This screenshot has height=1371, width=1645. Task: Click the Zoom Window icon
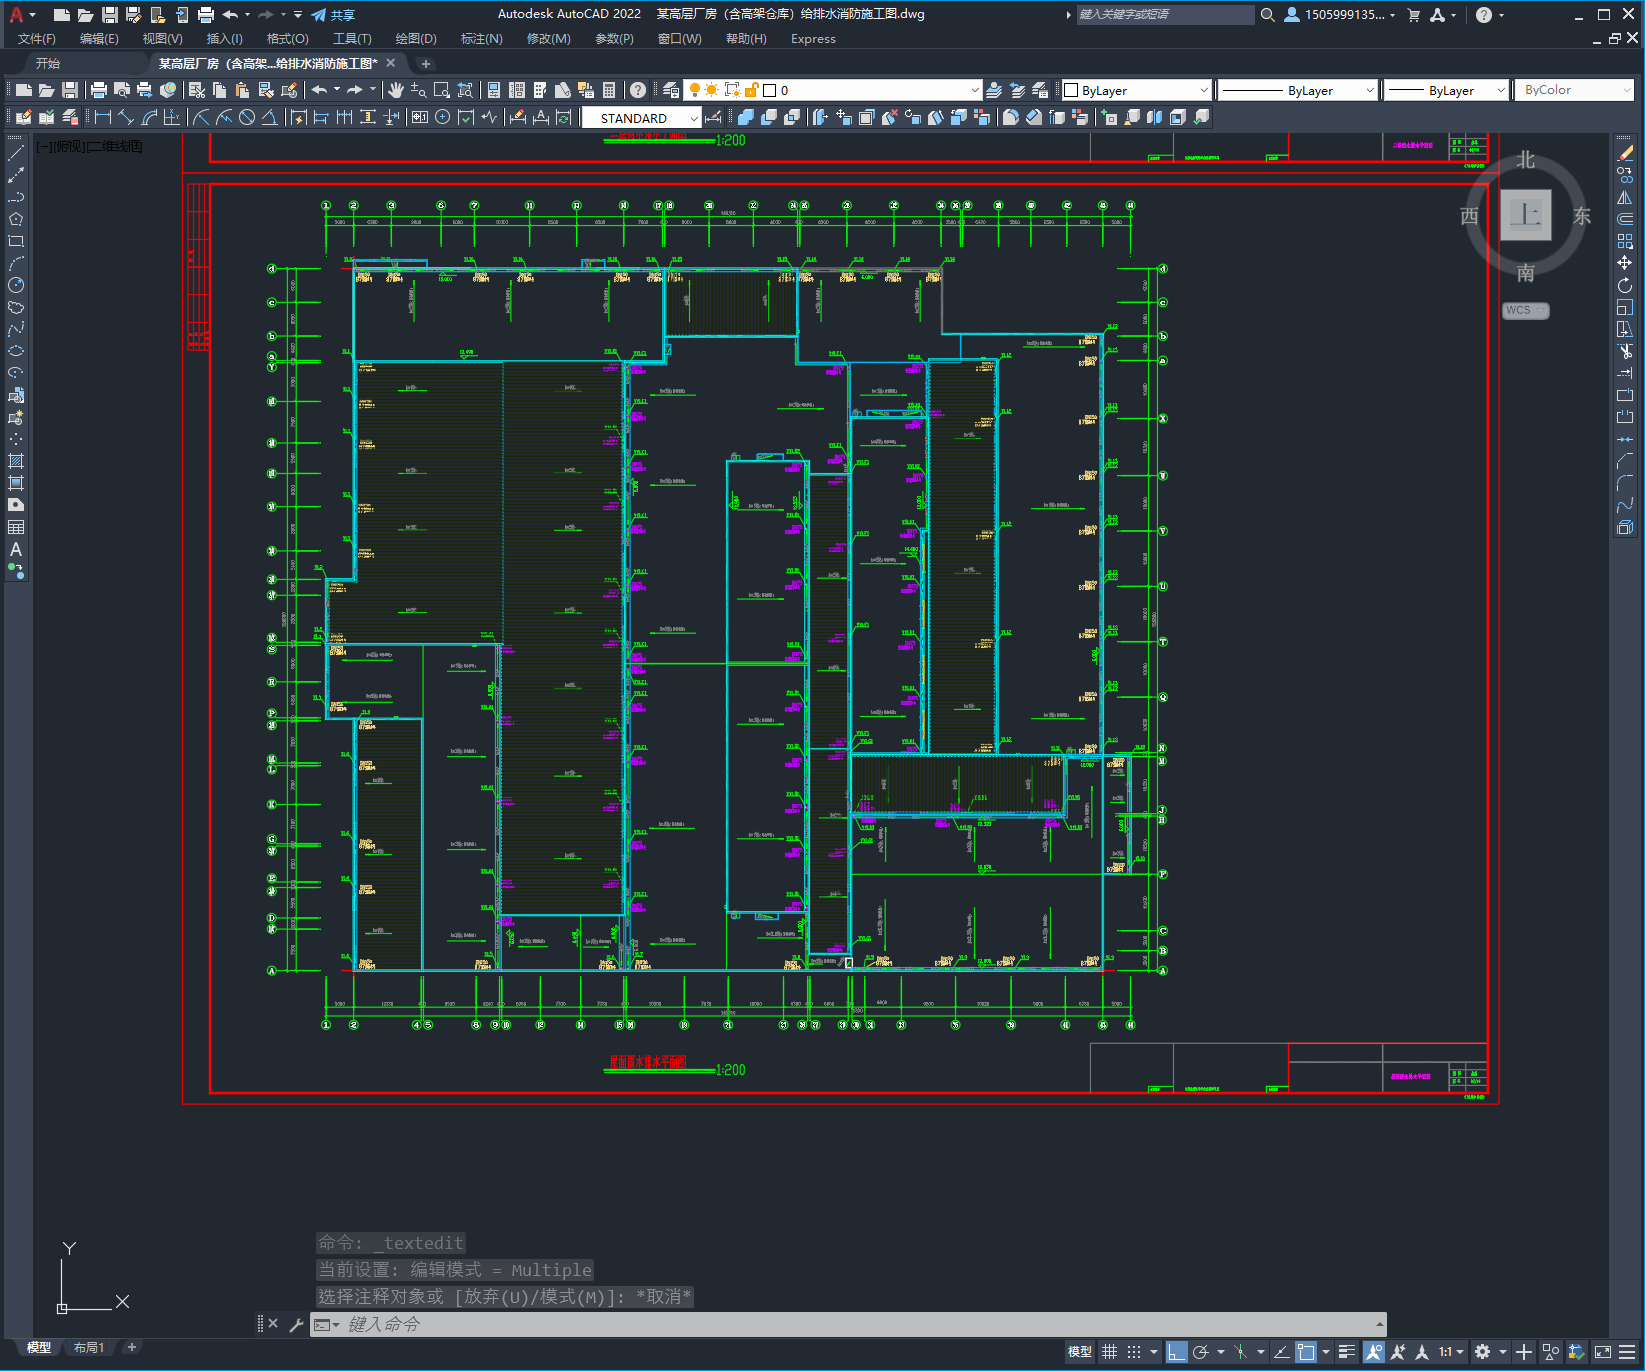point(442,90)
